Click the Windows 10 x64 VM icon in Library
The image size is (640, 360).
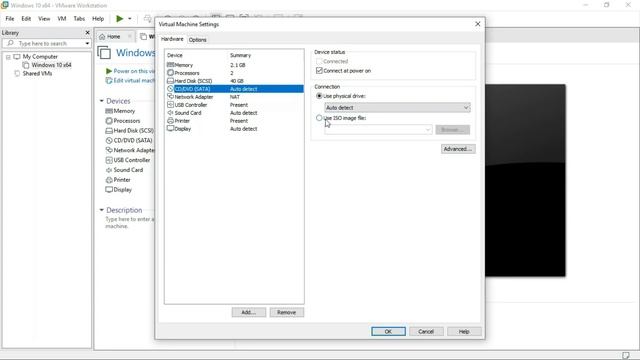(26, 65)
